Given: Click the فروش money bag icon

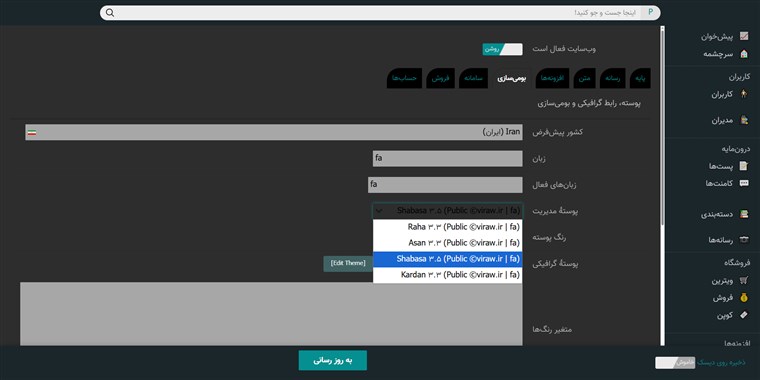Looking at the screenshot, I should tap(744, 298).
